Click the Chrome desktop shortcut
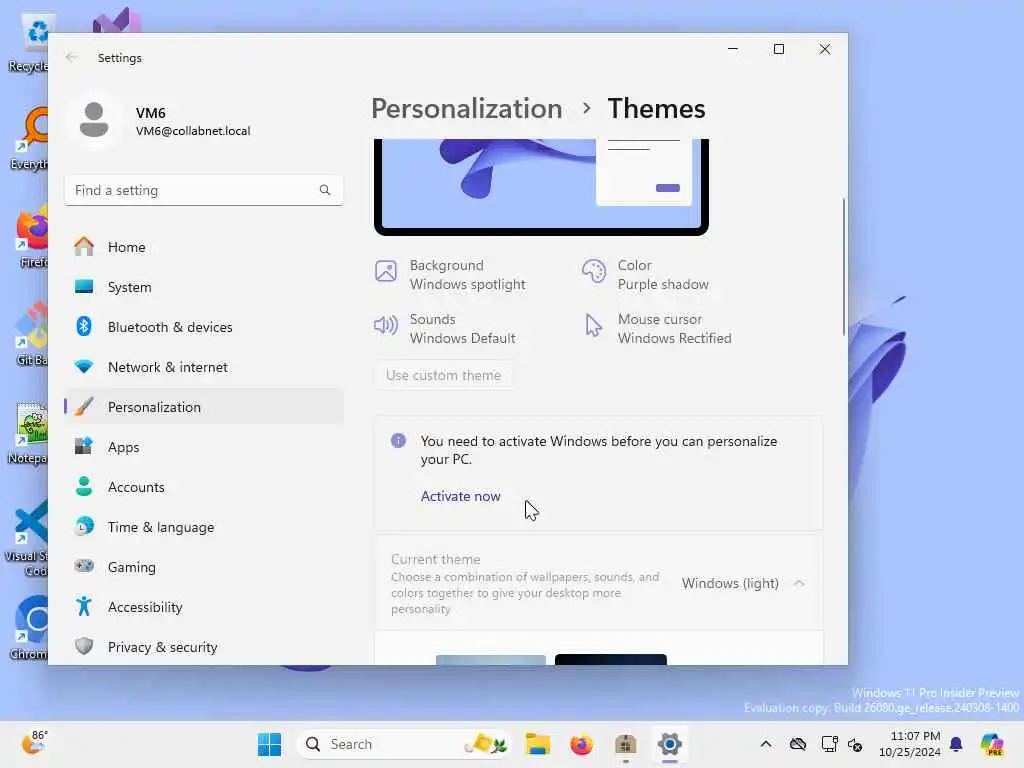The height and width of the screenshot is (768, 1024). 28,628
